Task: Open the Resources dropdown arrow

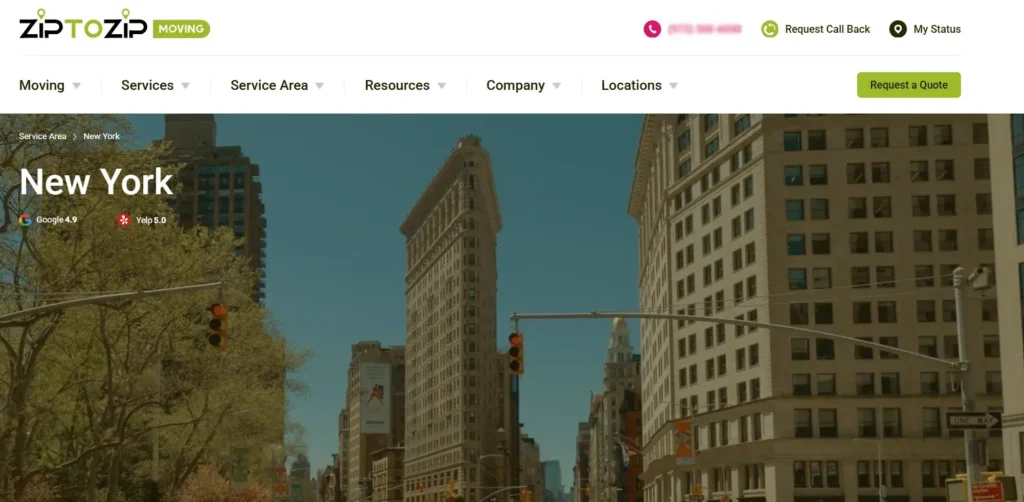Action: 442,86
